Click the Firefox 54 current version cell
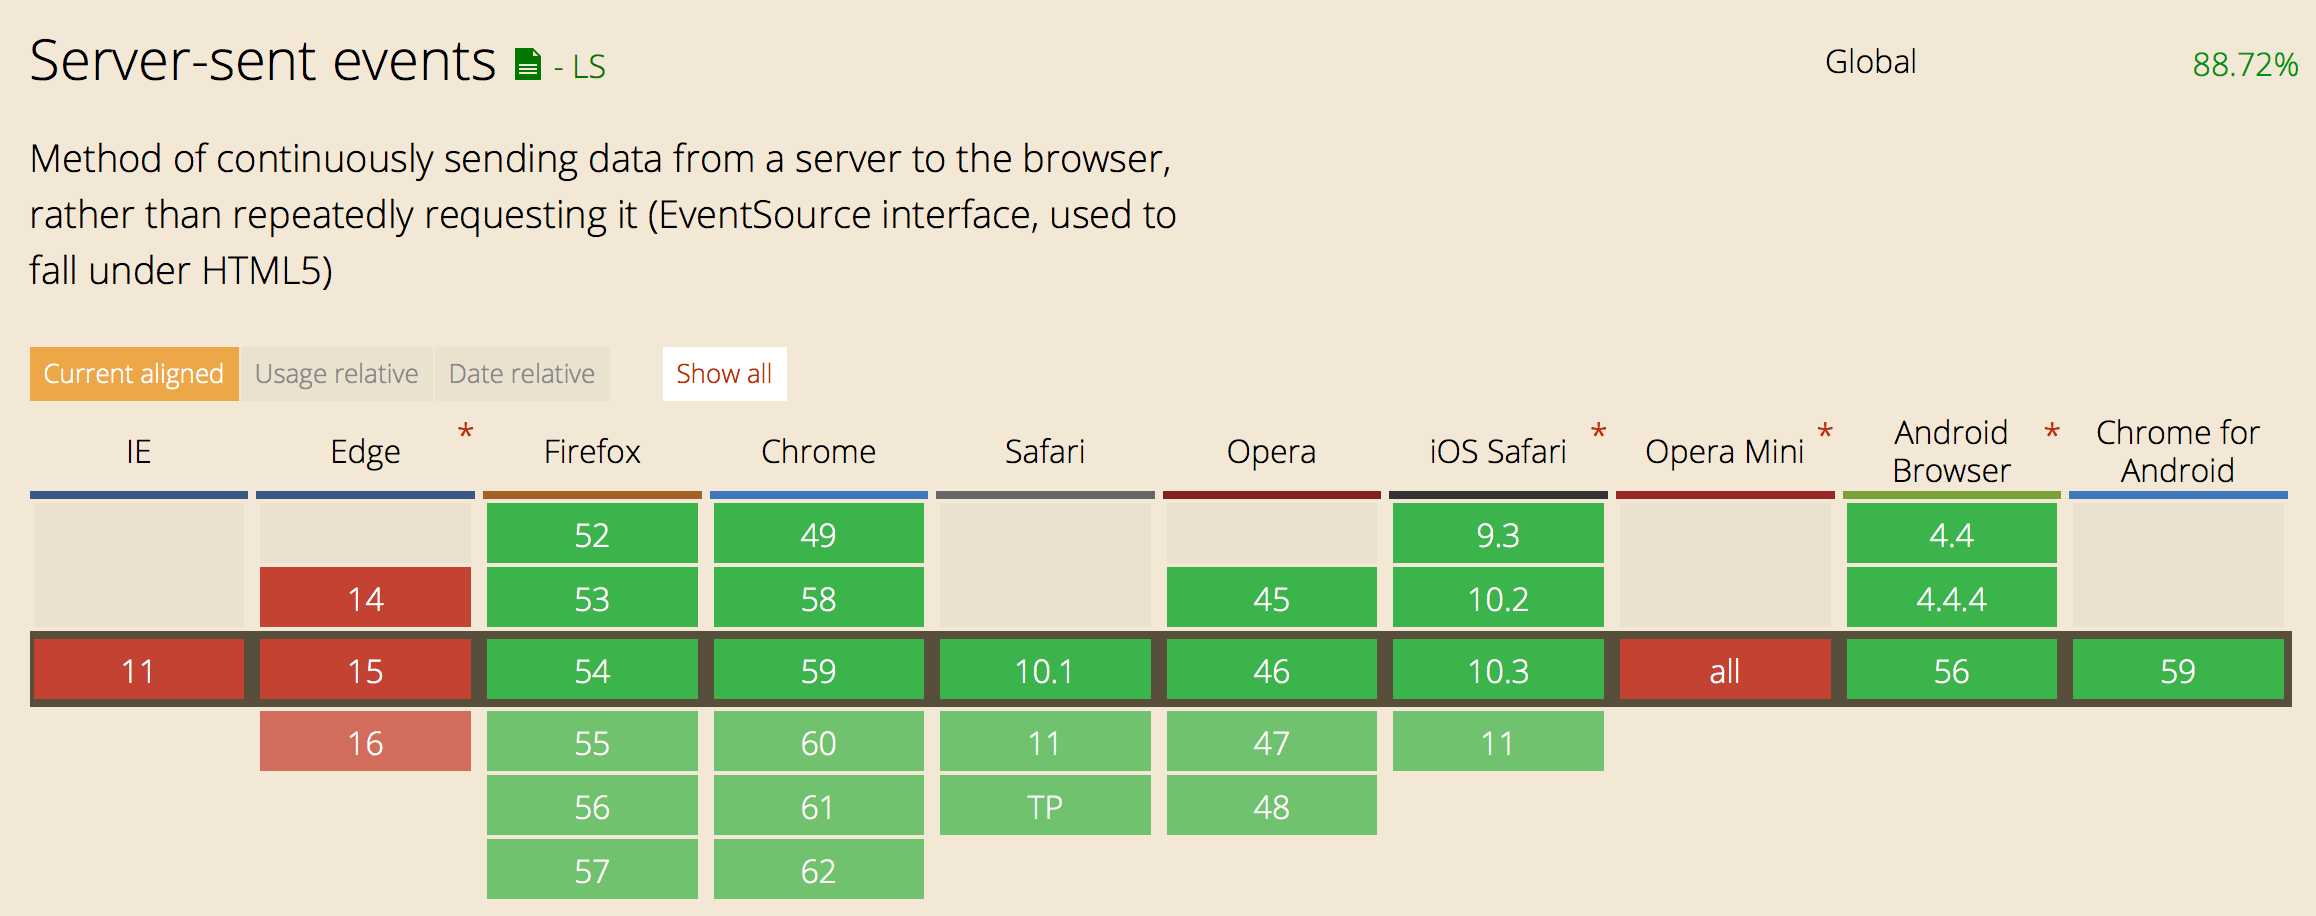The image size is (2316, 916). point(592,670)
